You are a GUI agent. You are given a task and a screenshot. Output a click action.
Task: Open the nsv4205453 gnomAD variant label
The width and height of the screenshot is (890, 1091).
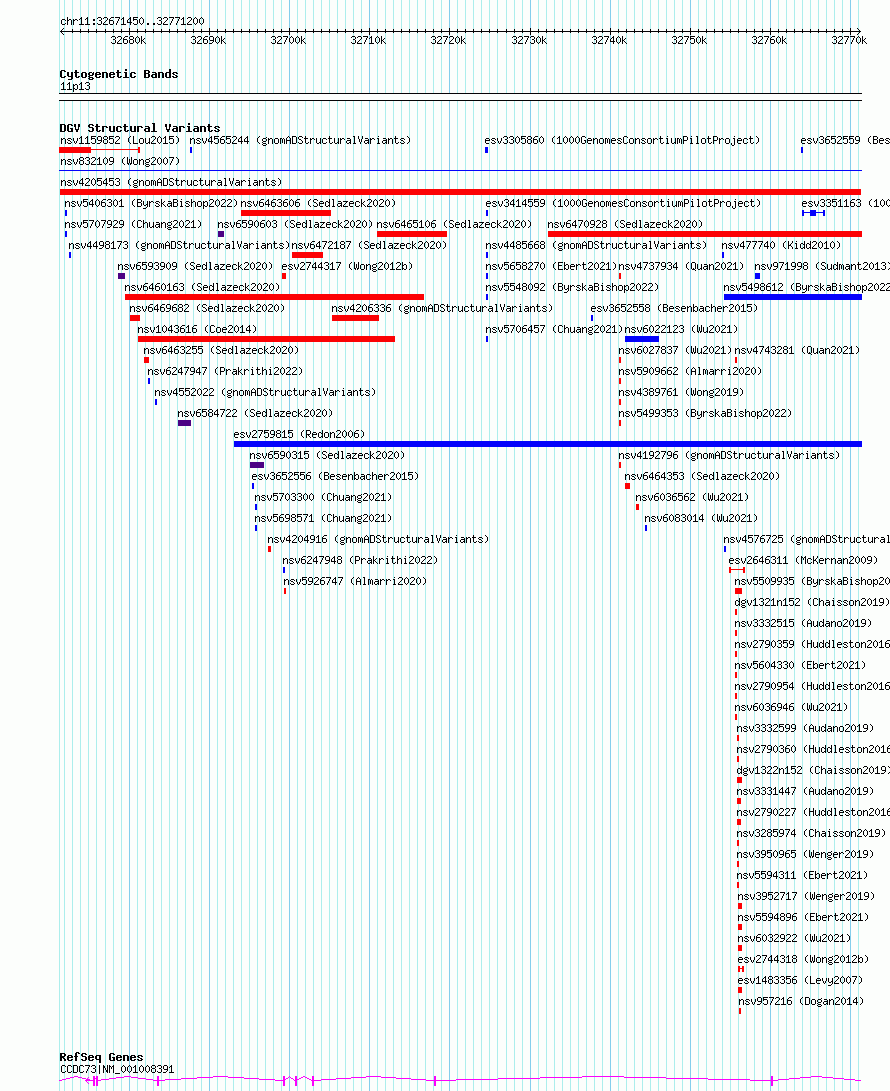click(171, 182)
